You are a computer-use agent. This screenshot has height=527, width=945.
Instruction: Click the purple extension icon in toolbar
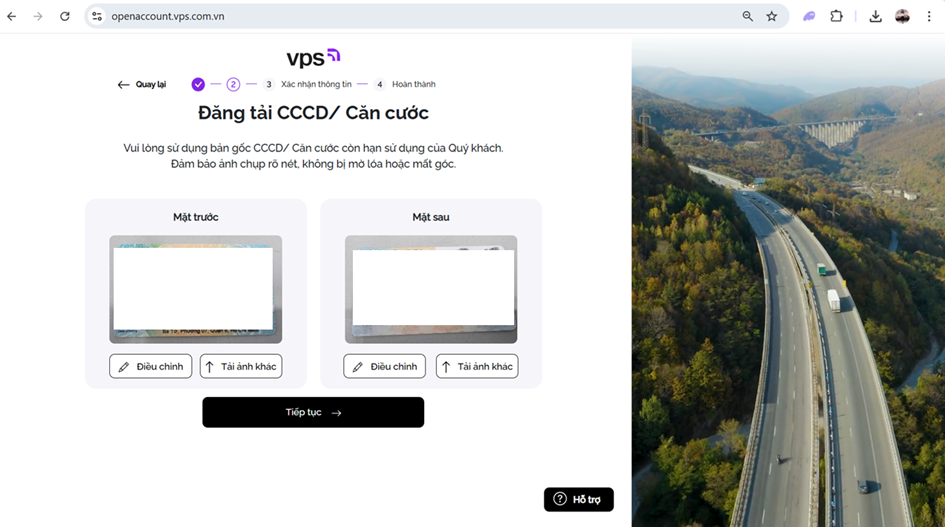tap(809, 16)
